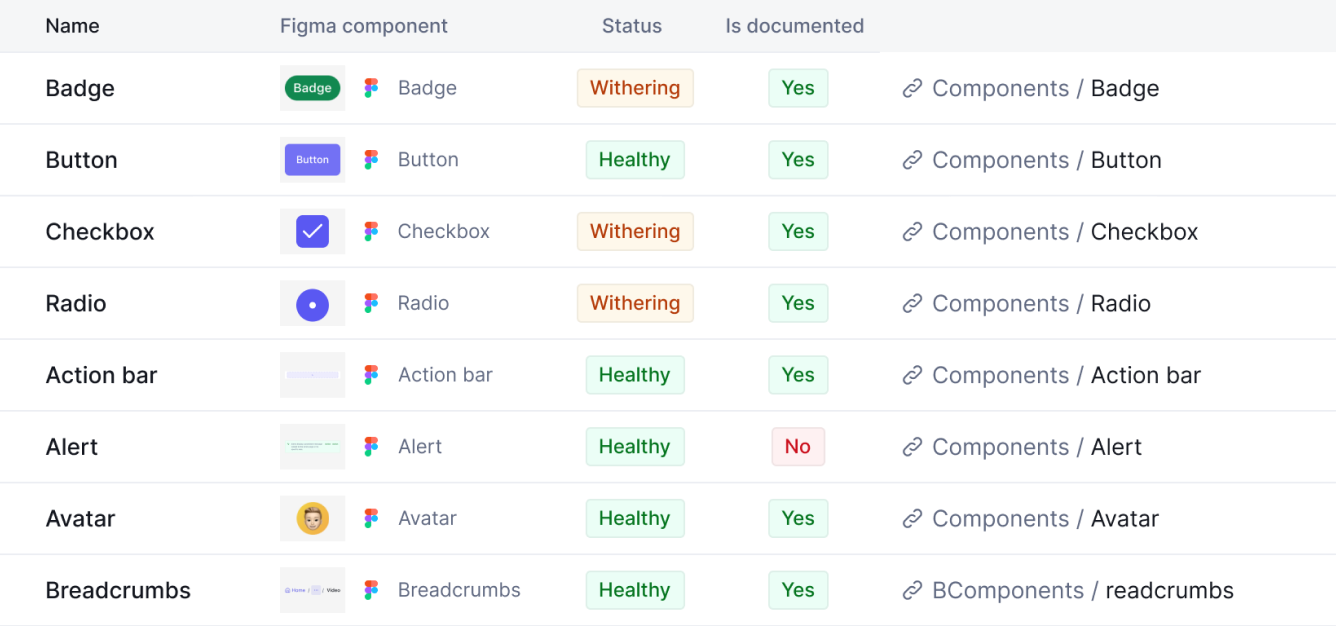Select the Figma icon in the Button row

370,159
